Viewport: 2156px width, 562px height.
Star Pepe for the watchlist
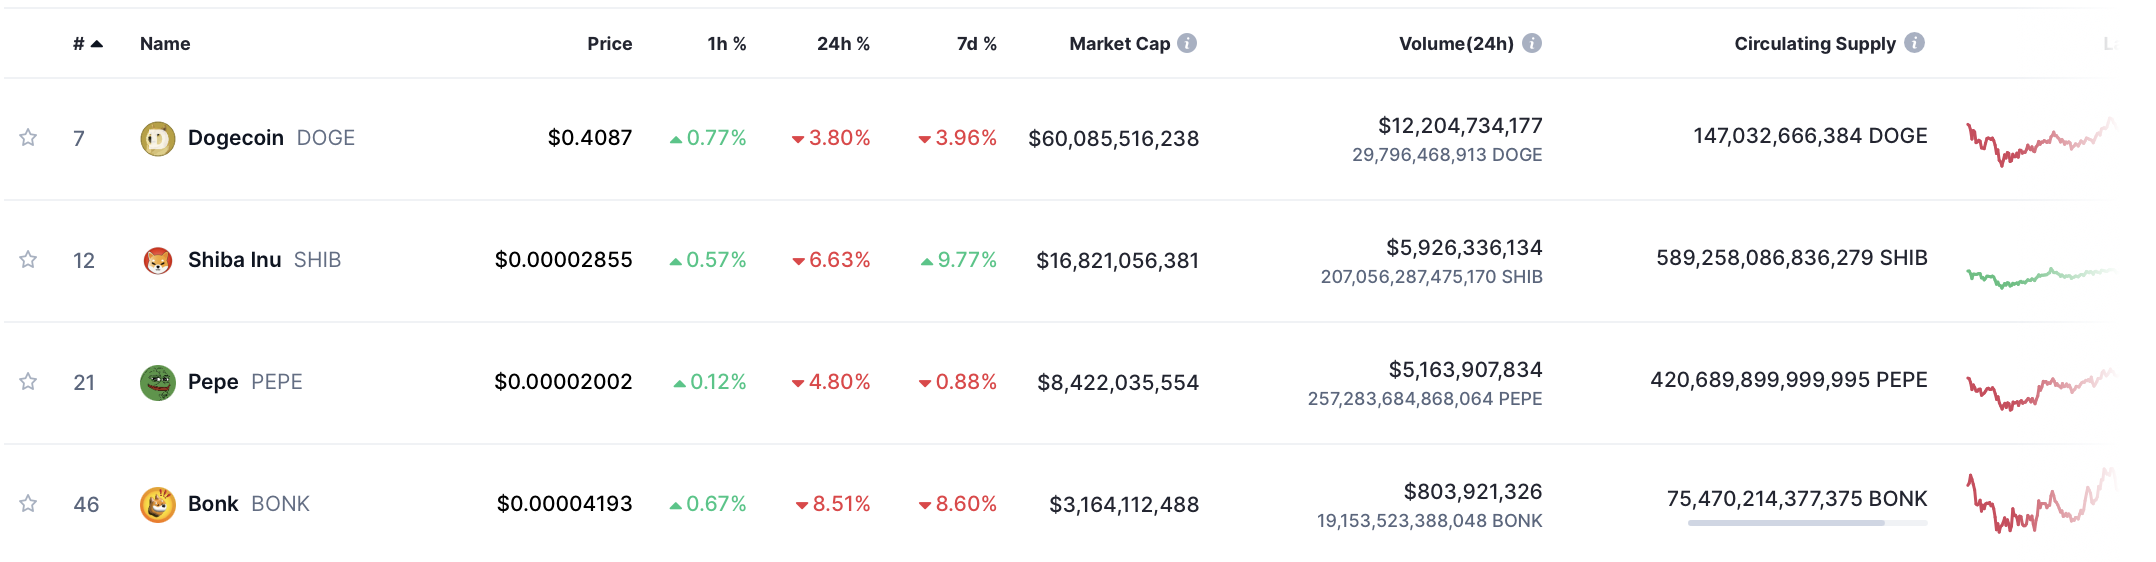28,382
